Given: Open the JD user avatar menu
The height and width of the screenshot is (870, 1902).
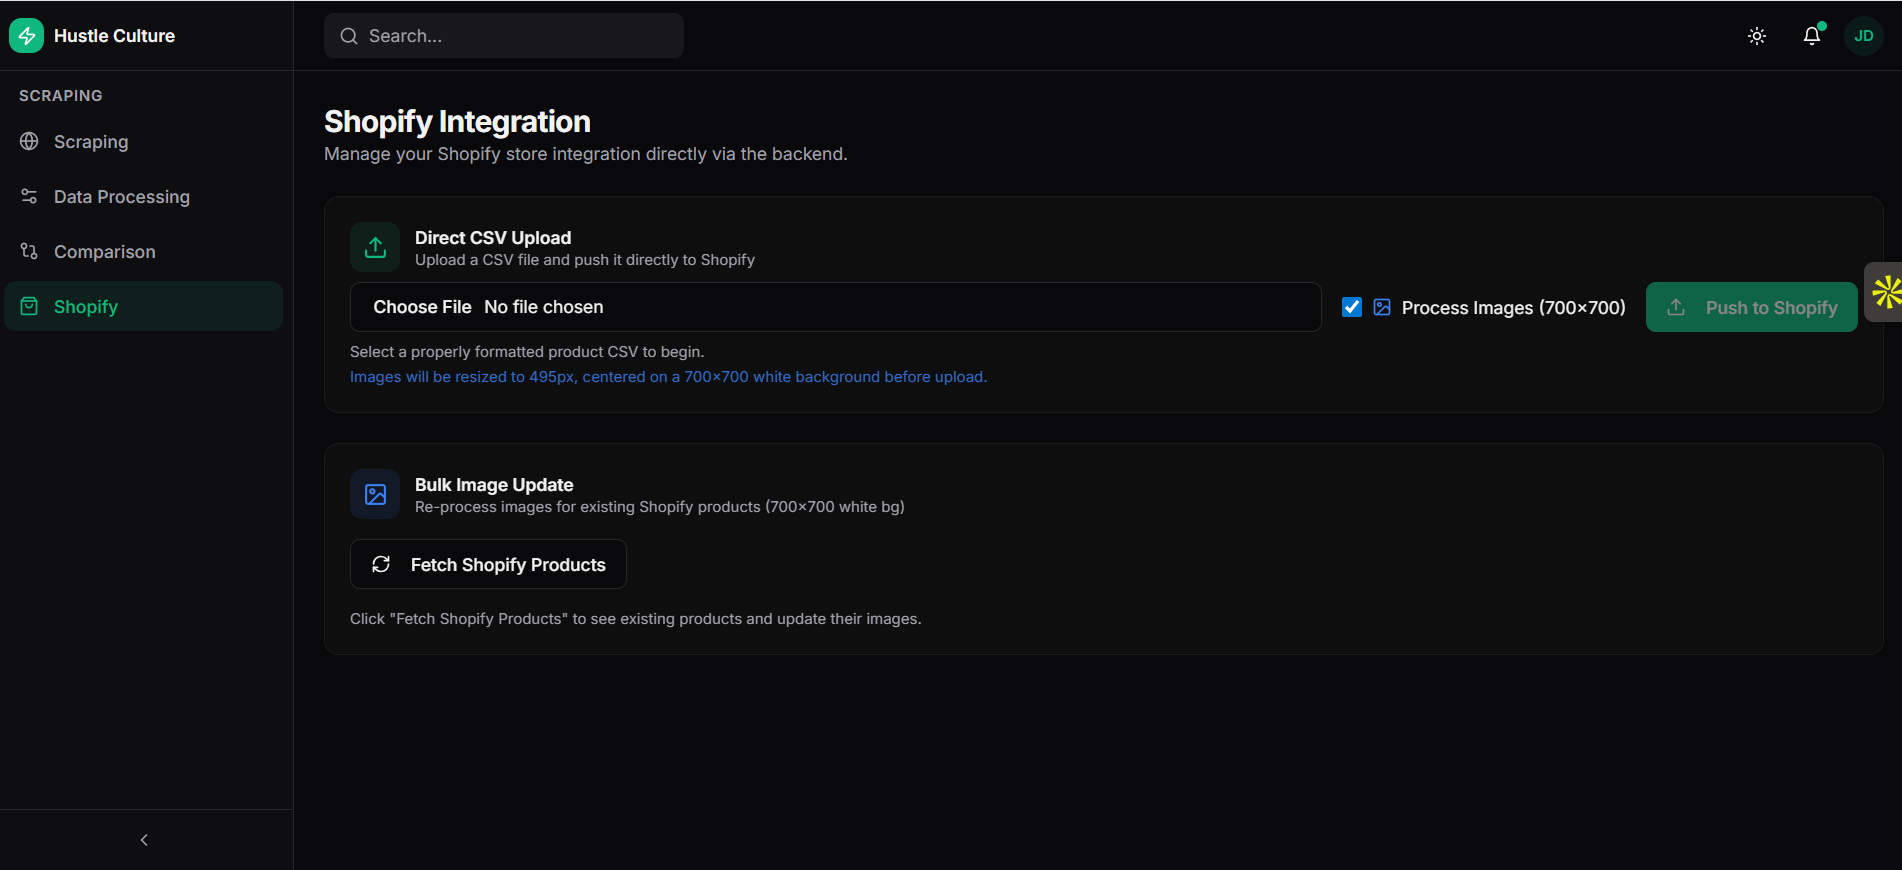Looking at the screenshot, I should (1864, 36).
